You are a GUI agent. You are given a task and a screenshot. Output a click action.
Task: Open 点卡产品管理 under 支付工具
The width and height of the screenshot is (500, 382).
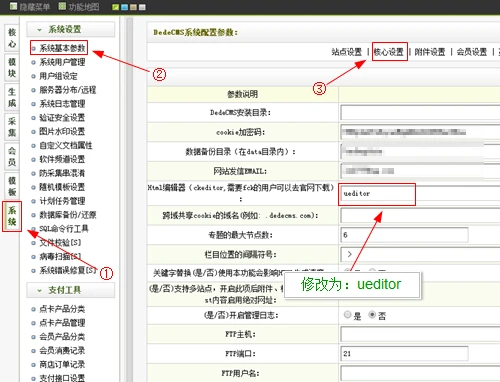tap(62, 323)
